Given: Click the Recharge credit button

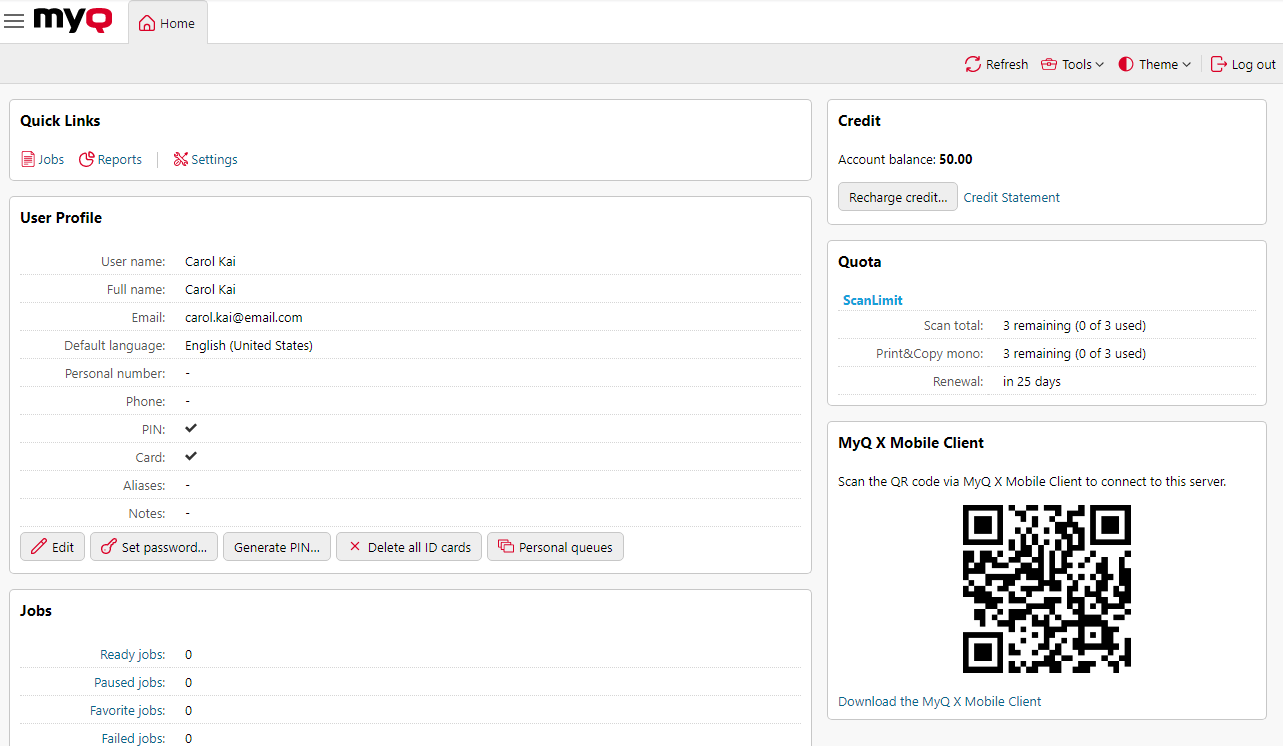Looking at the screenshot, I should (897, 196).
